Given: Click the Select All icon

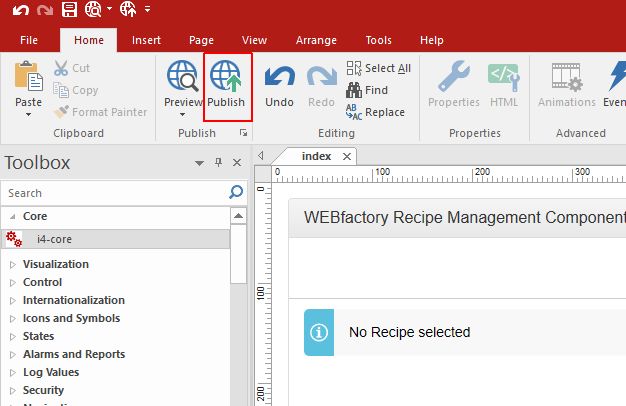Looking at the screenshot, I should point(354,68).
